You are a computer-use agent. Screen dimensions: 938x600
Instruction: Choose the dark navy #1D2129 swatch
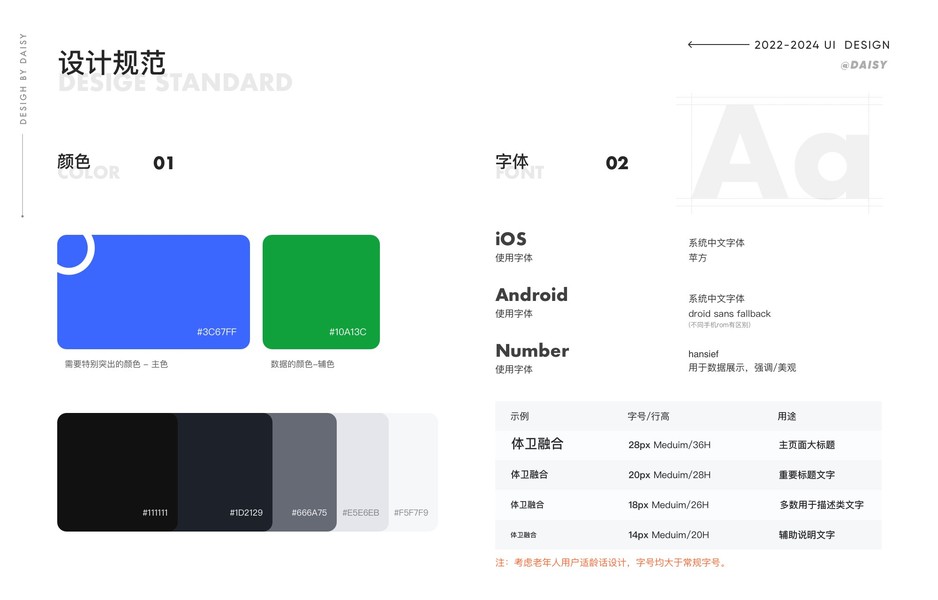[225, 472]
